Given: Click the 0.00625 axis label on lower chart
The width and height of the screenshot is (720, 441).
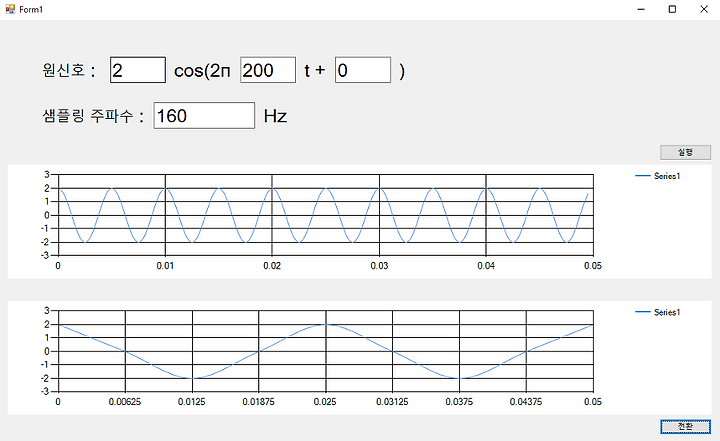Looking at the screenshot, I should tap(125, 402).
